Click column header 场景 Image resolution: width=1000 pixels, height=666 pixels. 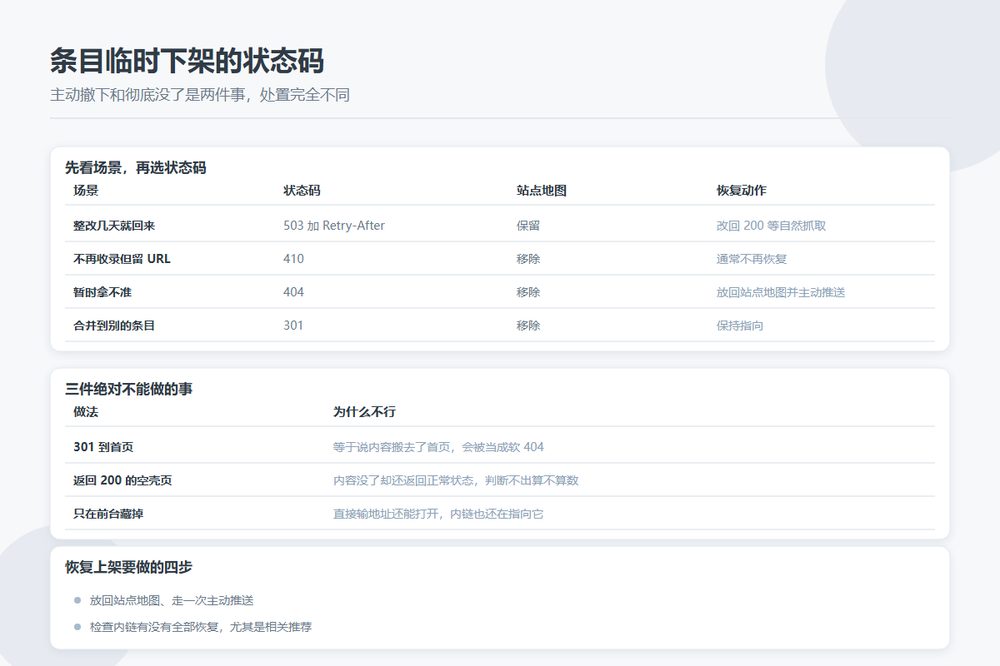[86, 190]
